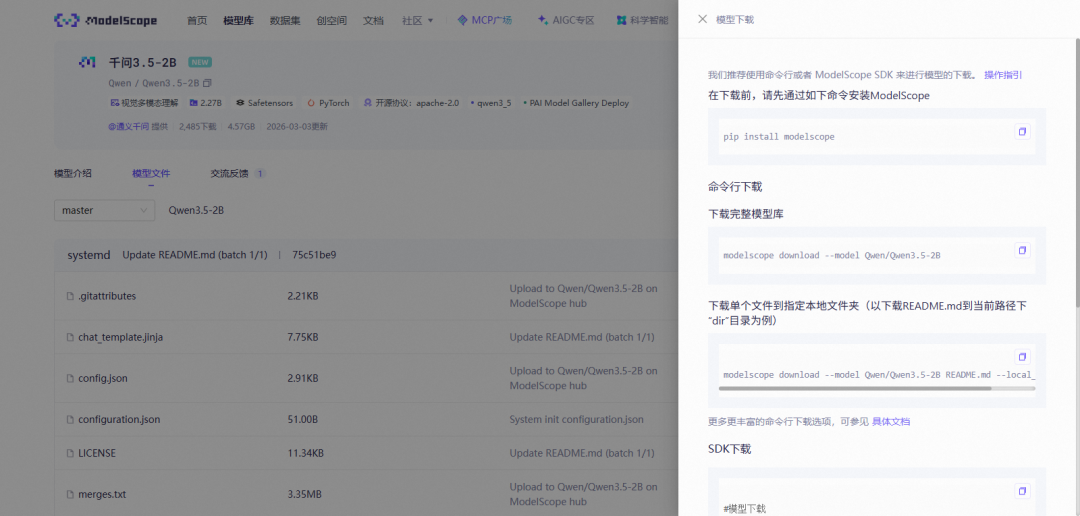Viewport: 1080px width, 516px height.
Task: Click the 7.75KB size of chat_template.jinja
Action: (303, 338)
